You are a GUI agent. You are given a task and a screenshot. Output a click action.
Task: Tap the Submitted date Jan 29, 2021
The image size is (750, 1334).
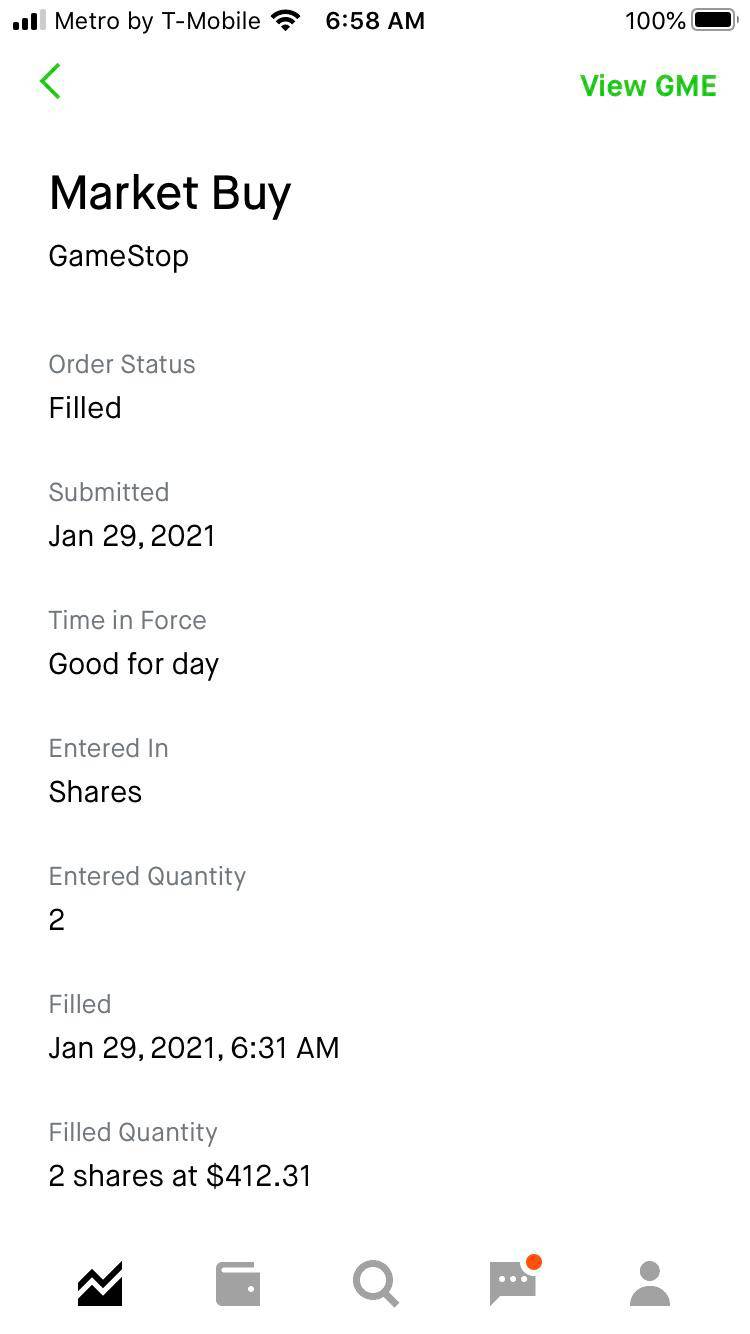click(132, 536)
